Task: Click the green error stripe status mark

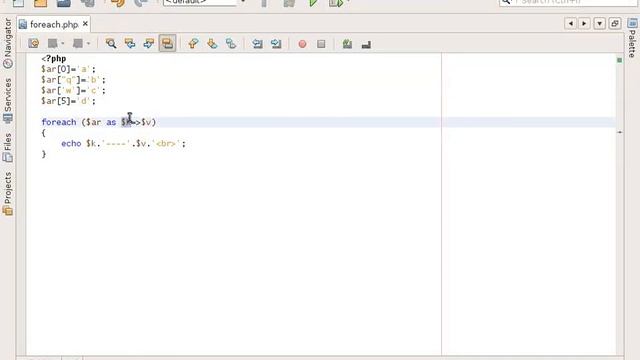Action: point(620,60)
